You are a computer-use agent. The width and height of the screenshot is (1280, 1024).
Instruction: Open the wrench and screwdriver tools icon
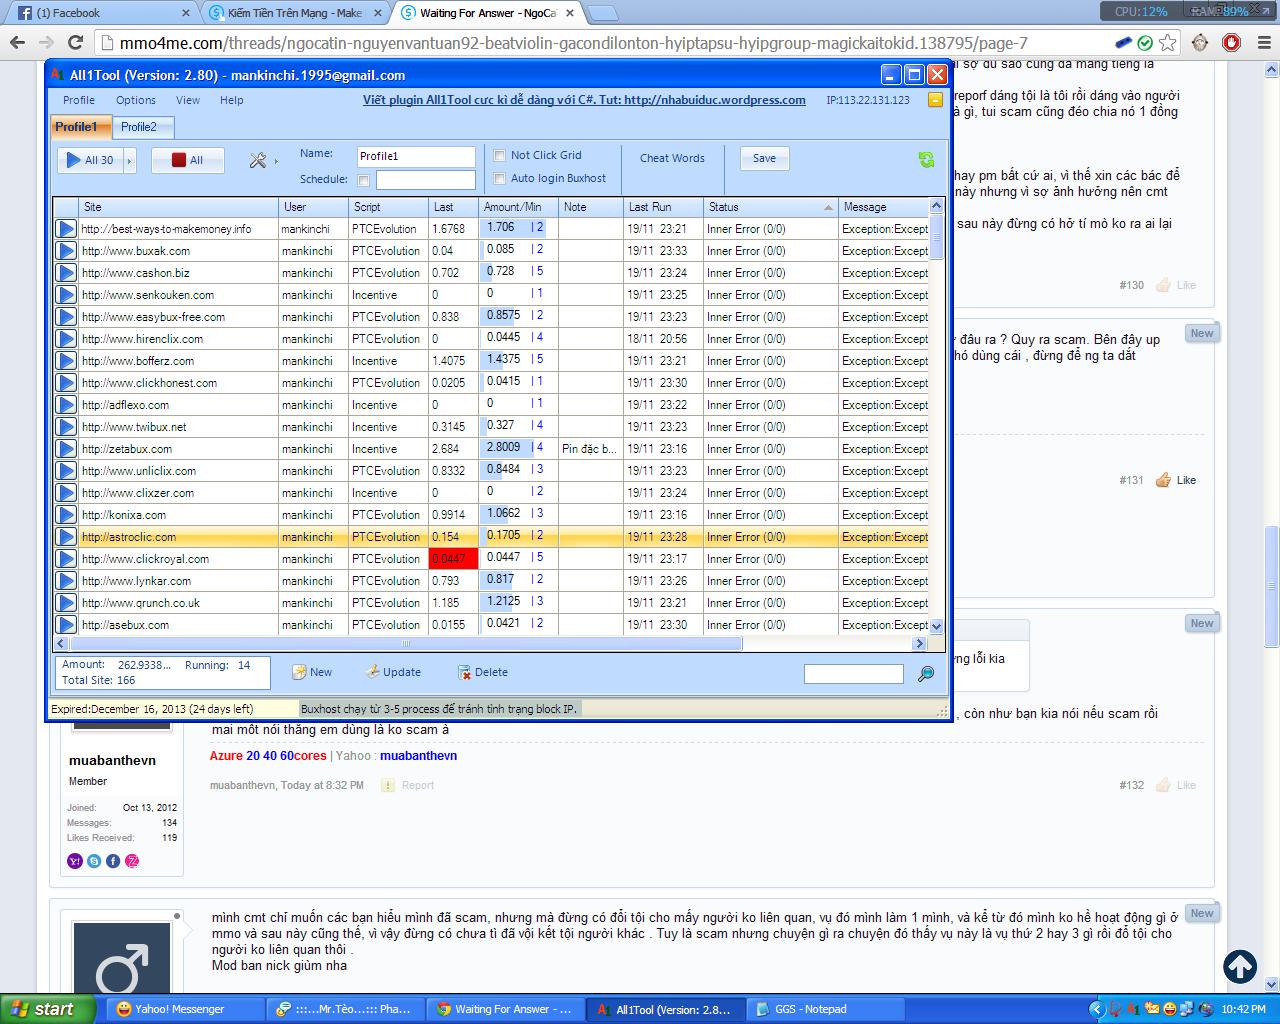pos(257,160)
